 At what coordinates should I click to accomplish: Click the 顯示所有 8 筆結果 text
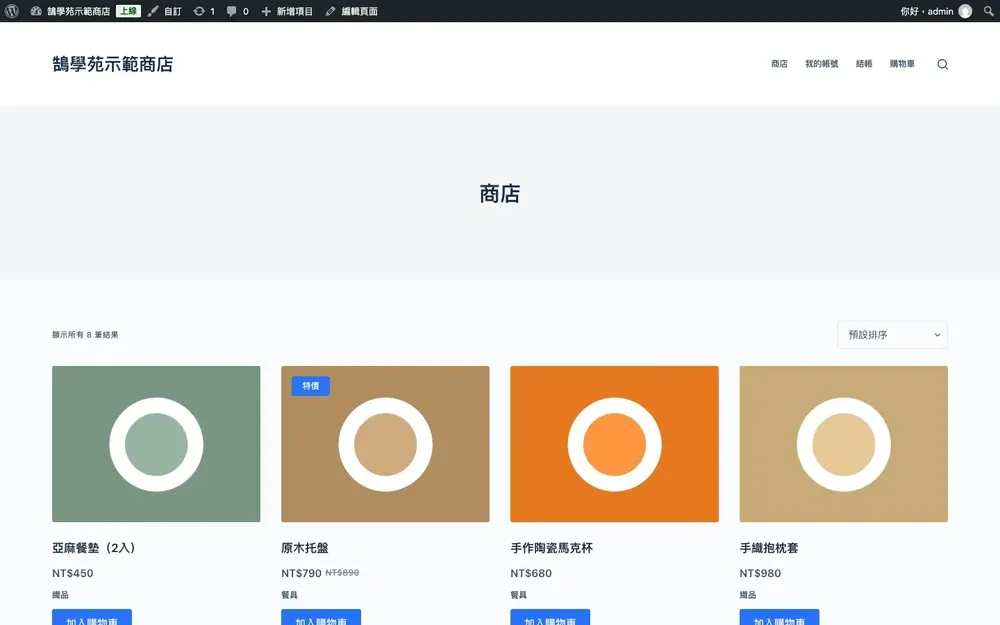click(x=85, y=335)
